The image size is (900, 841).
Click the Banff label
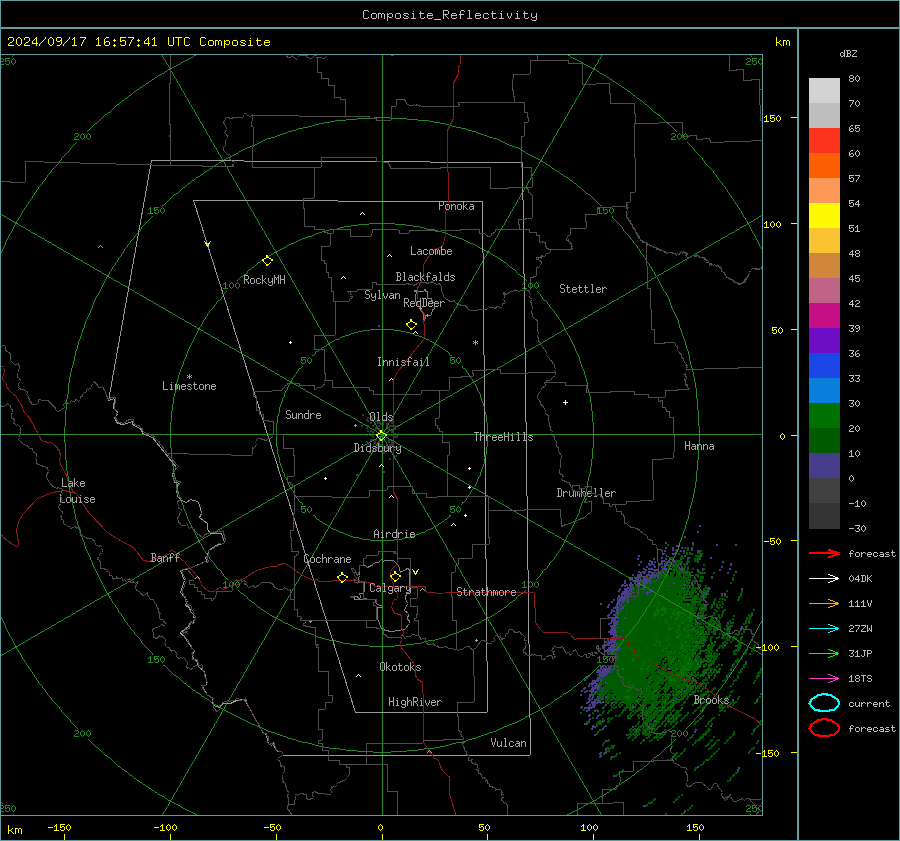coord(165,558)
